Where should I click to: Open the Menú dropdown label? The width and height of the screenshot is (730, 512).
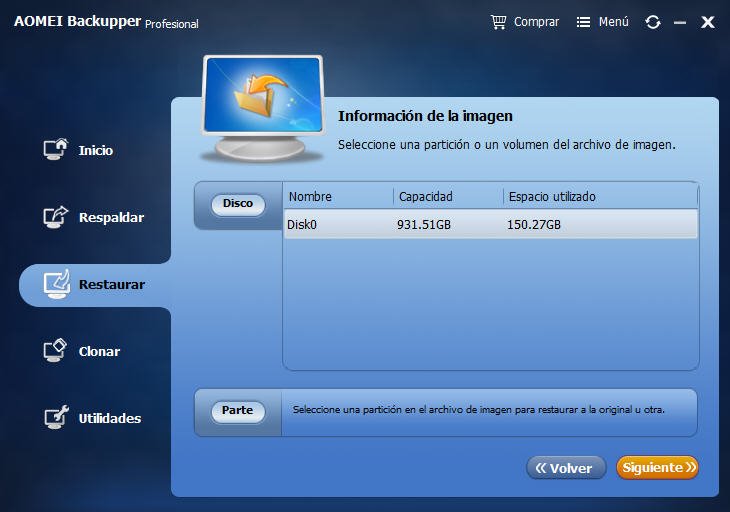(614, 22)
